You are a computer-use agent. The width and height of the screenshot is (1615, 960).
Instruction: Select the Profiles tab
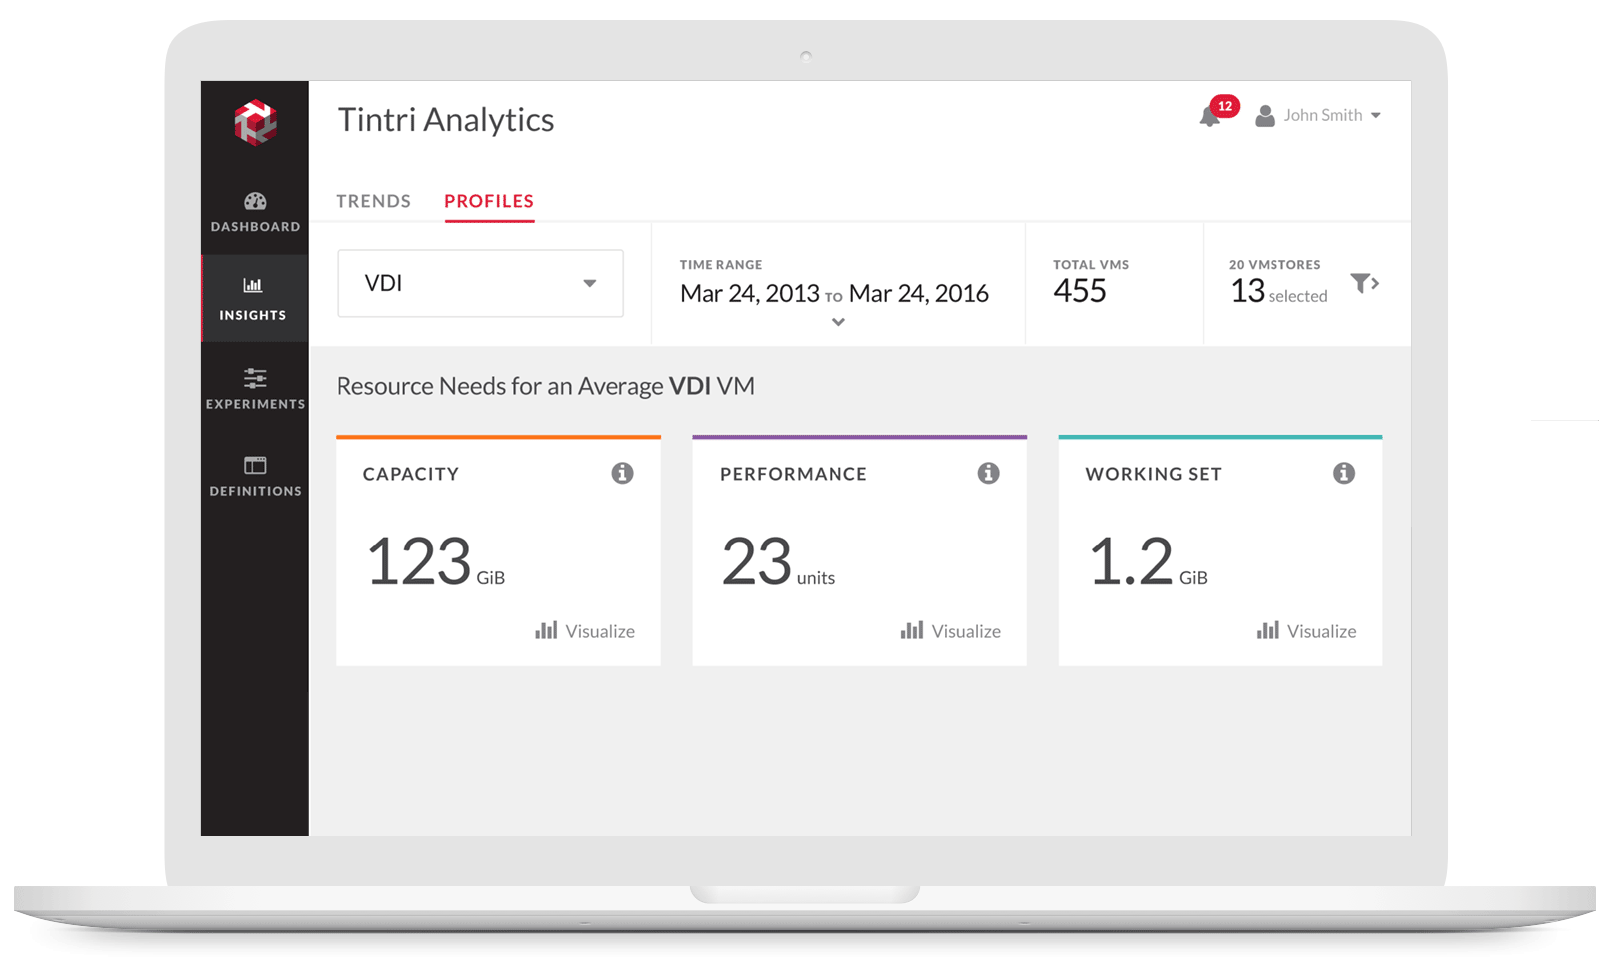pos(489,201)
